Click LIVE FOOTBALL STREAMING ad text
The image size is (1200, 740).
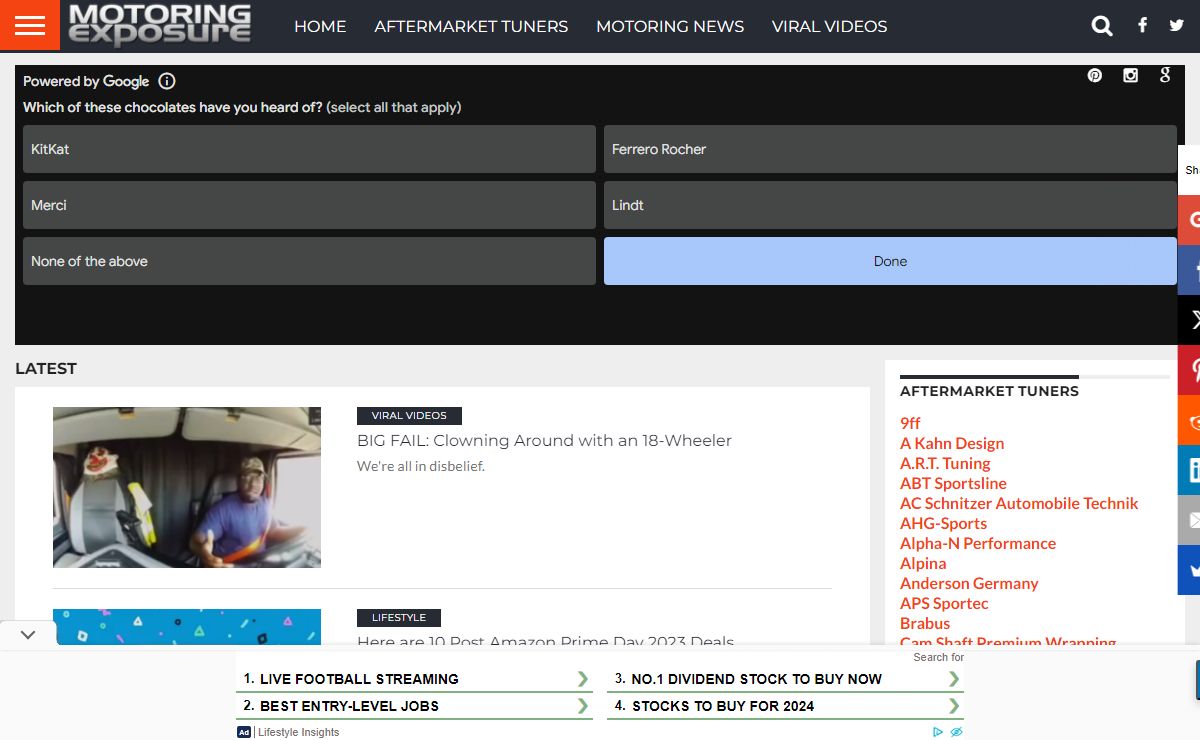pyautogui.click(x=359, y=679)
